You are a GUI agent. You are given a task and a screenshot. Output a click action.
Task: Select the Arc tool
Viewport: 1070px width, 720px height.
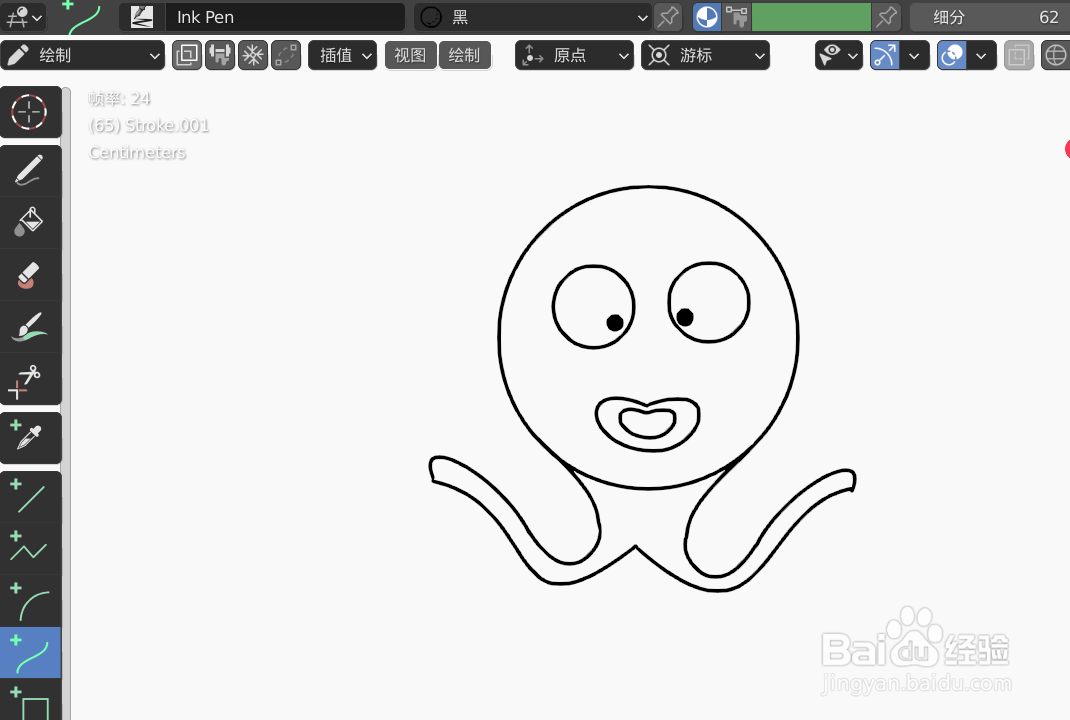[x=30, y=601]
